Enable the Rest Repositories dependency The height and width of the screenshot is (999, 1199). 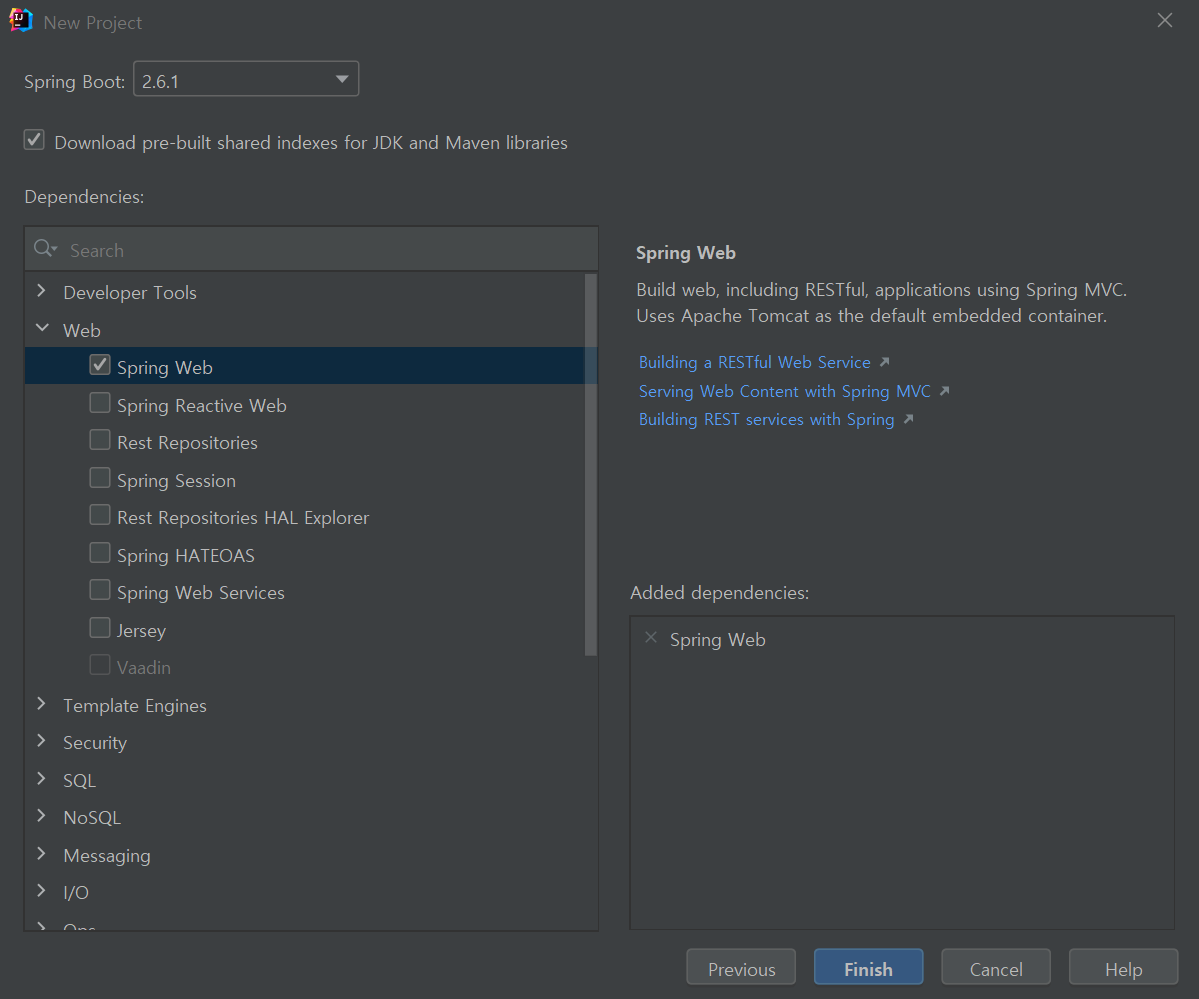pos(100,440)
